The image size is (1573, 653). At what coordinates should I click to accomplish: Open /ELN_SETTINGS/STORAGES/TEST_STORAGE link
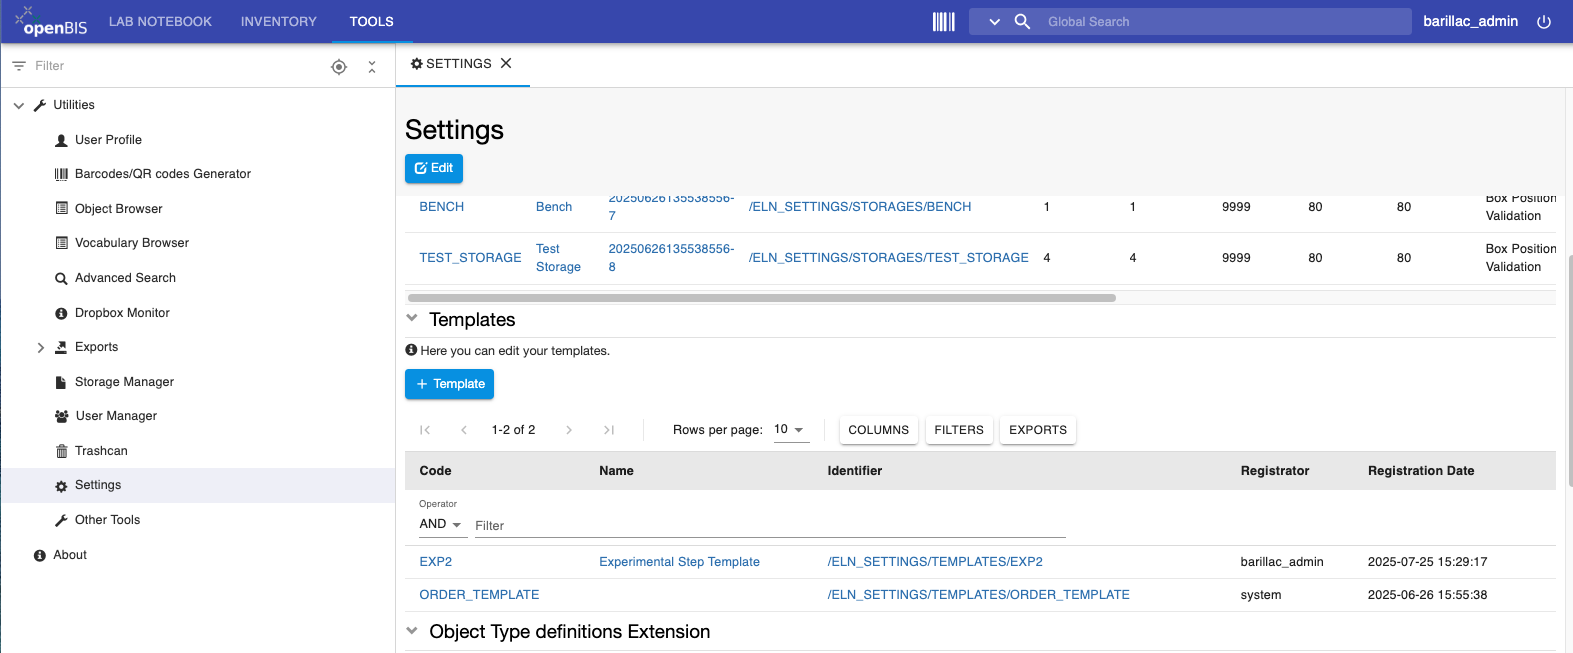pos(888,258)
